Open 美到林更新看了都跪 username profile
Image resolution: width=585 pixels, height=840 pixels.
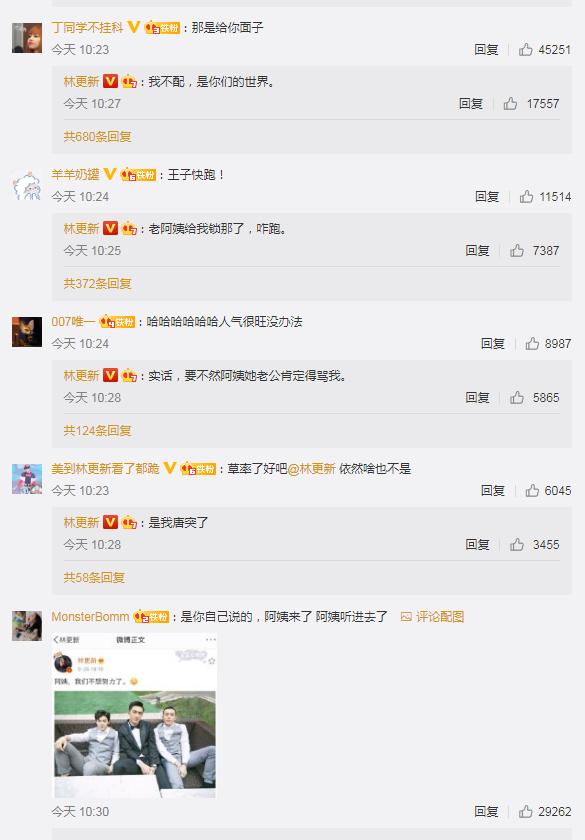106,469
